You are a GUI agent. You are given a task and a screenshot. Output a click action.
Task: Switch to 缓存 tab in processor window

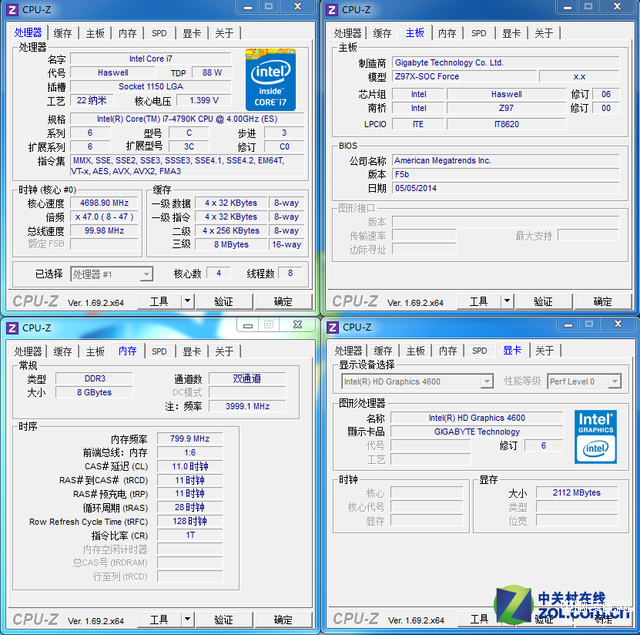[x=62, y=33]
